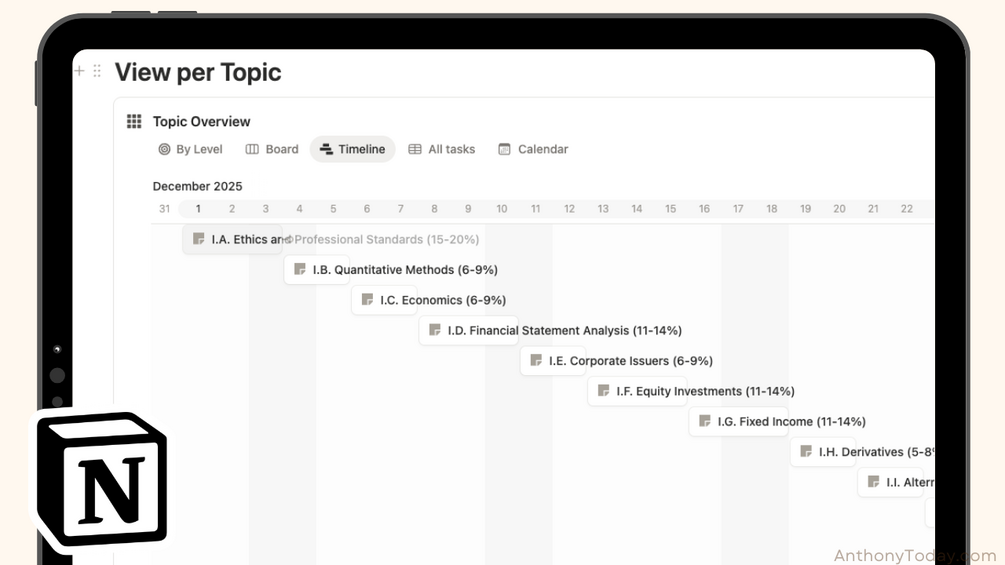Image resolution: width=1005 pixels, height=565 pixels.
Task: Open the I.H. Derivatives timeline item
Action: 862,452
